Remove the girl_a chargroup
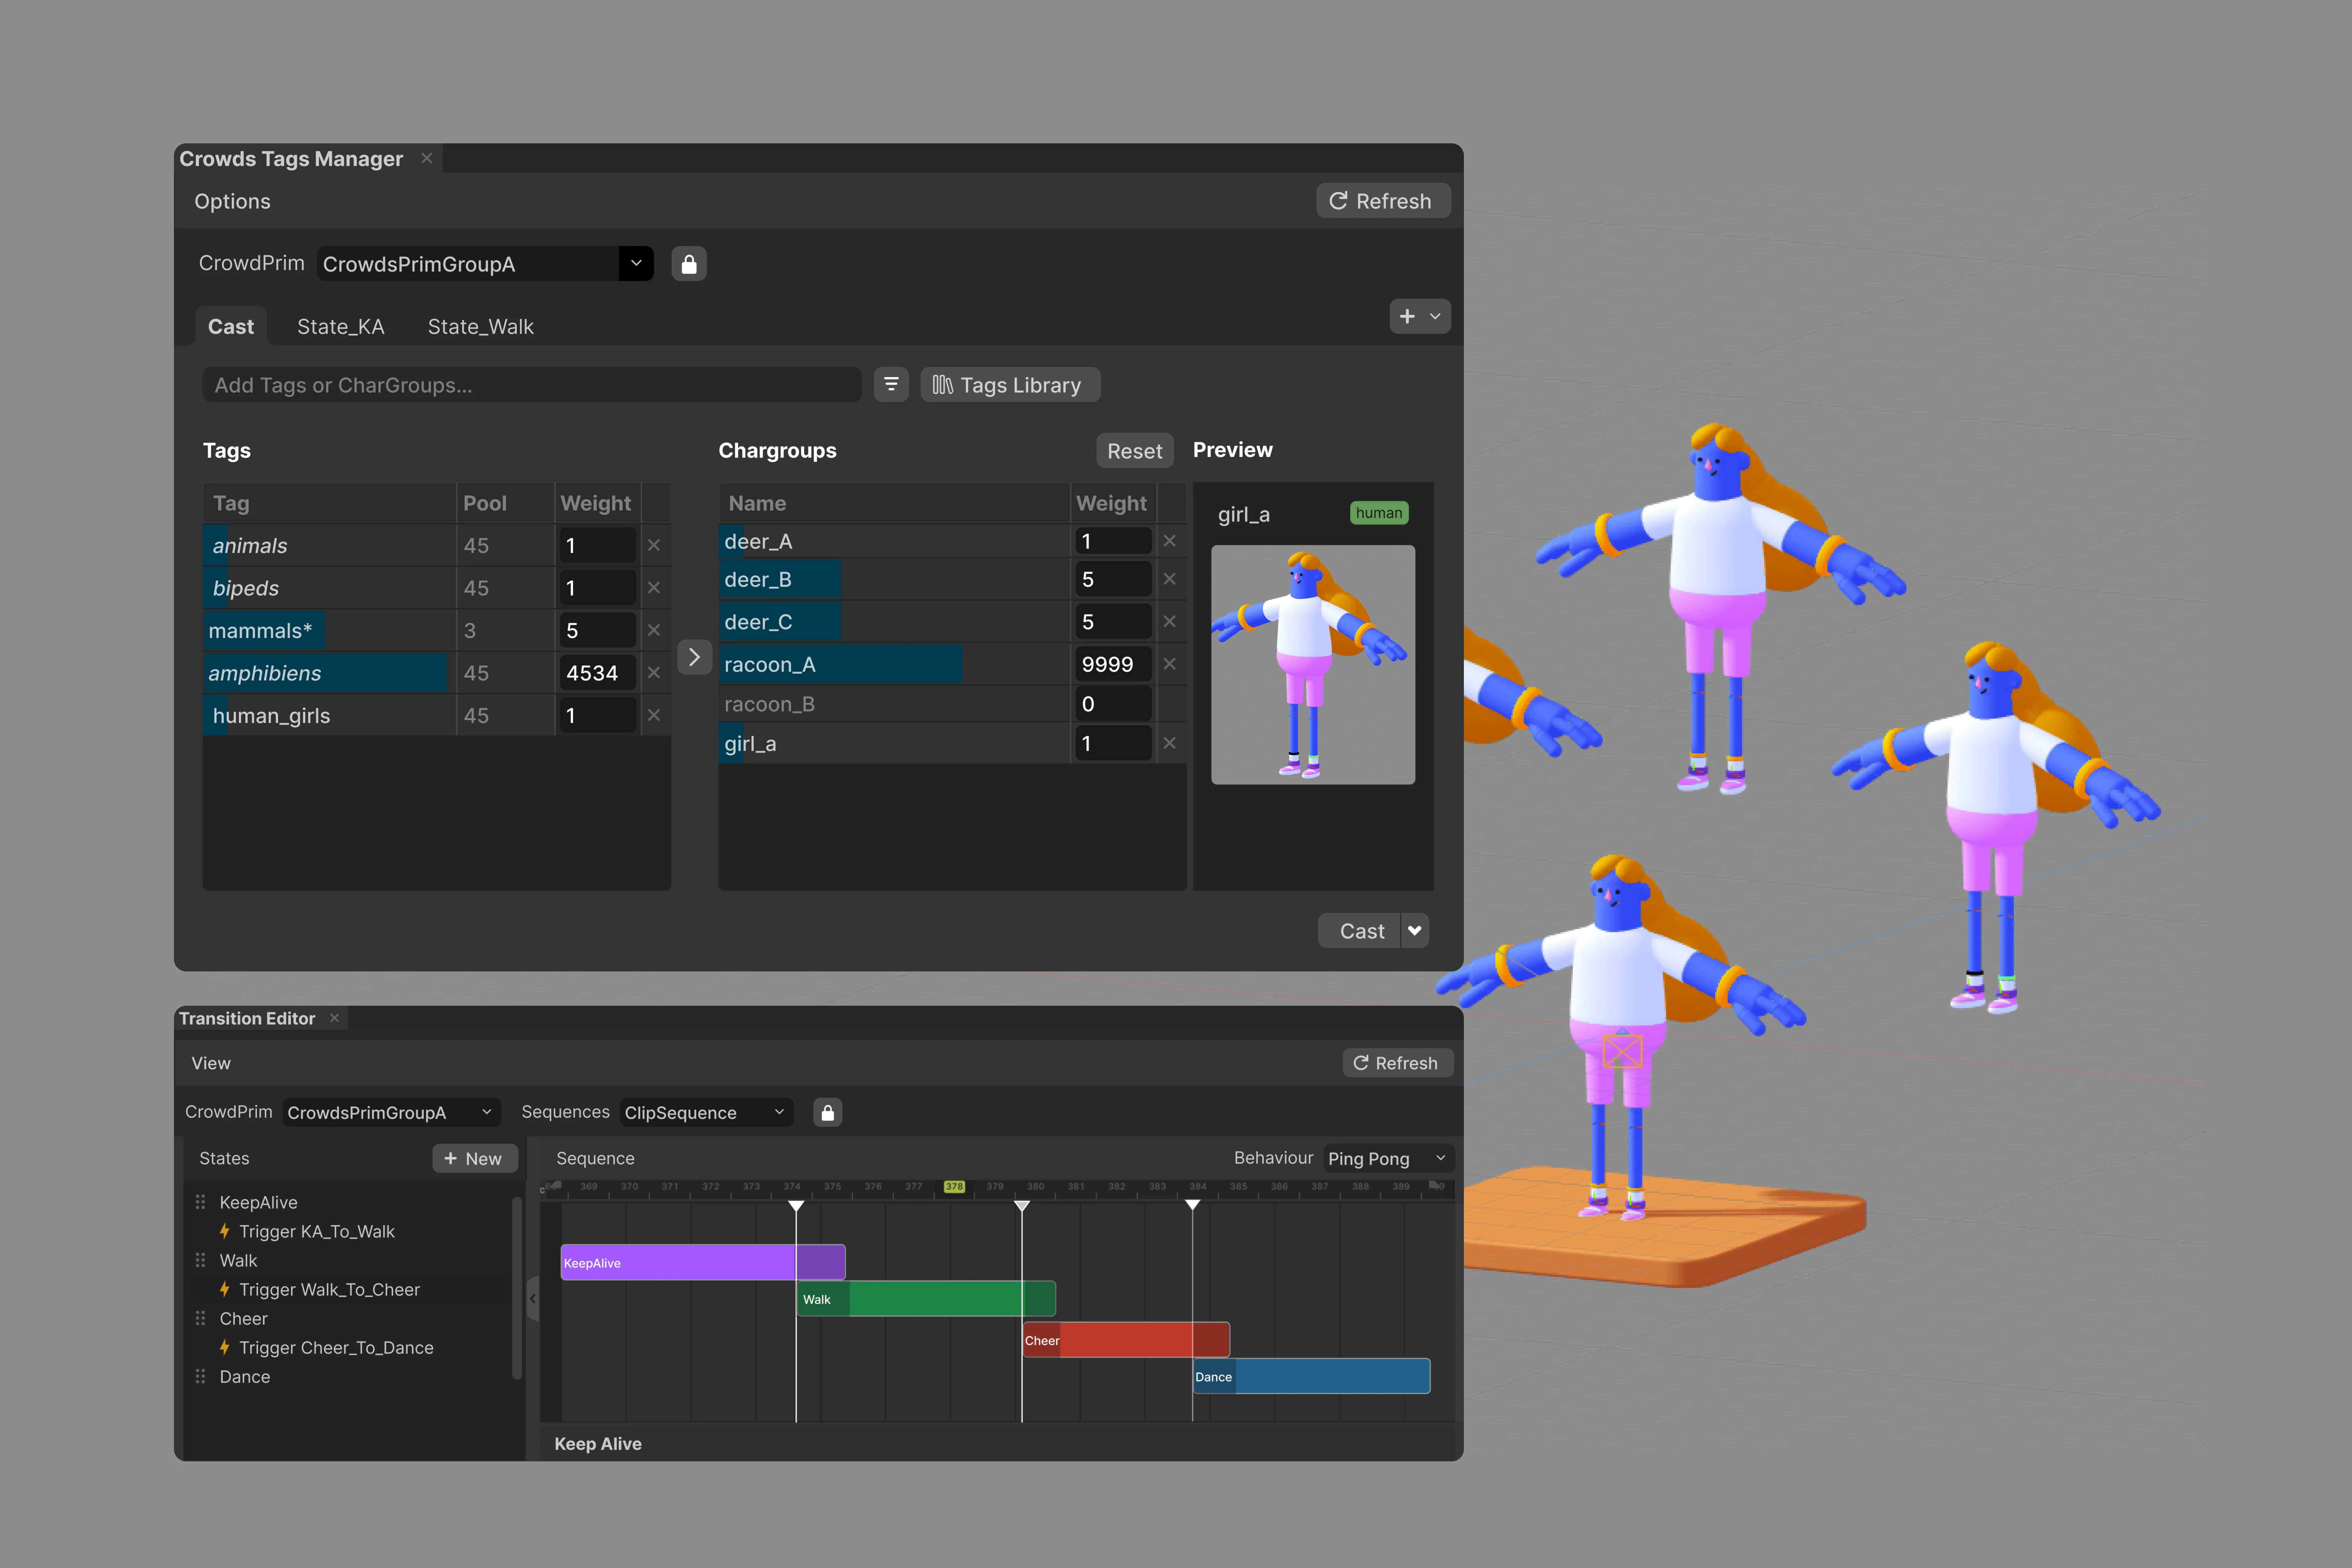Screen dimensions: 2352x1568 pos(1169,743)
